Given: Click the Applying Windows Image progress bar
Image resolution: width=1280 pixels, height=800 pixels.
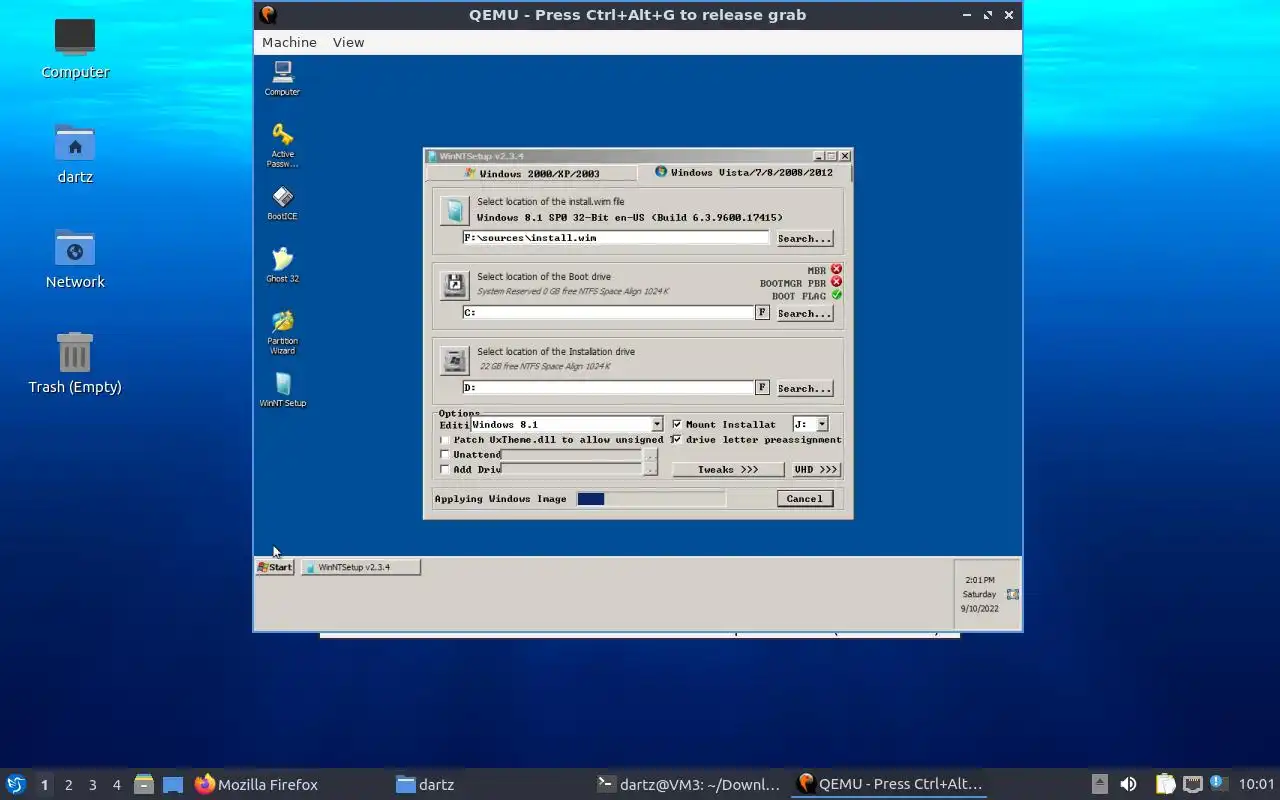Looking at the screenshot, I should point(651,499).
